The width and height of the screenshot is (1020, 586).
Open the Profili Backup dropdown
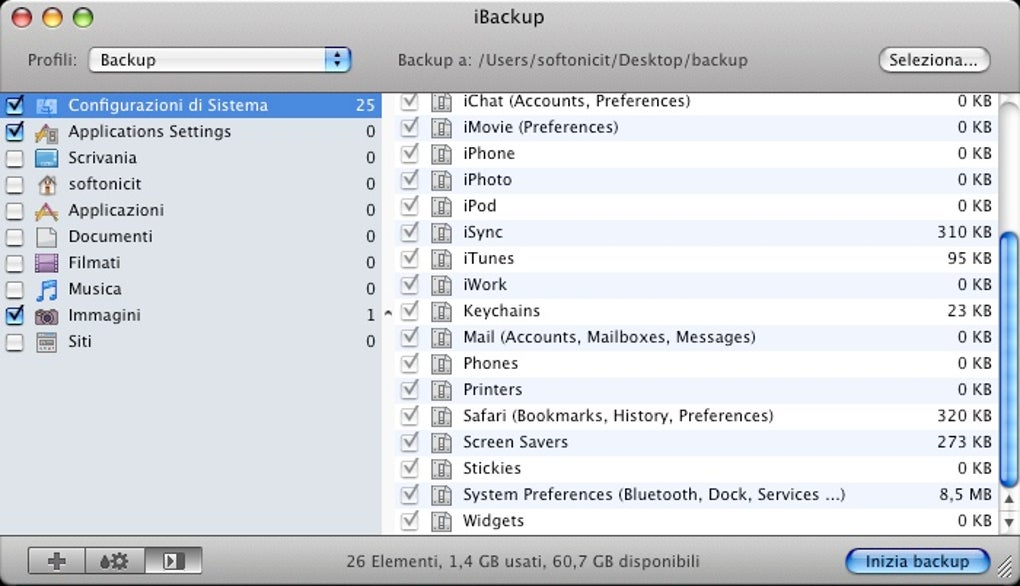pos(220,60)
